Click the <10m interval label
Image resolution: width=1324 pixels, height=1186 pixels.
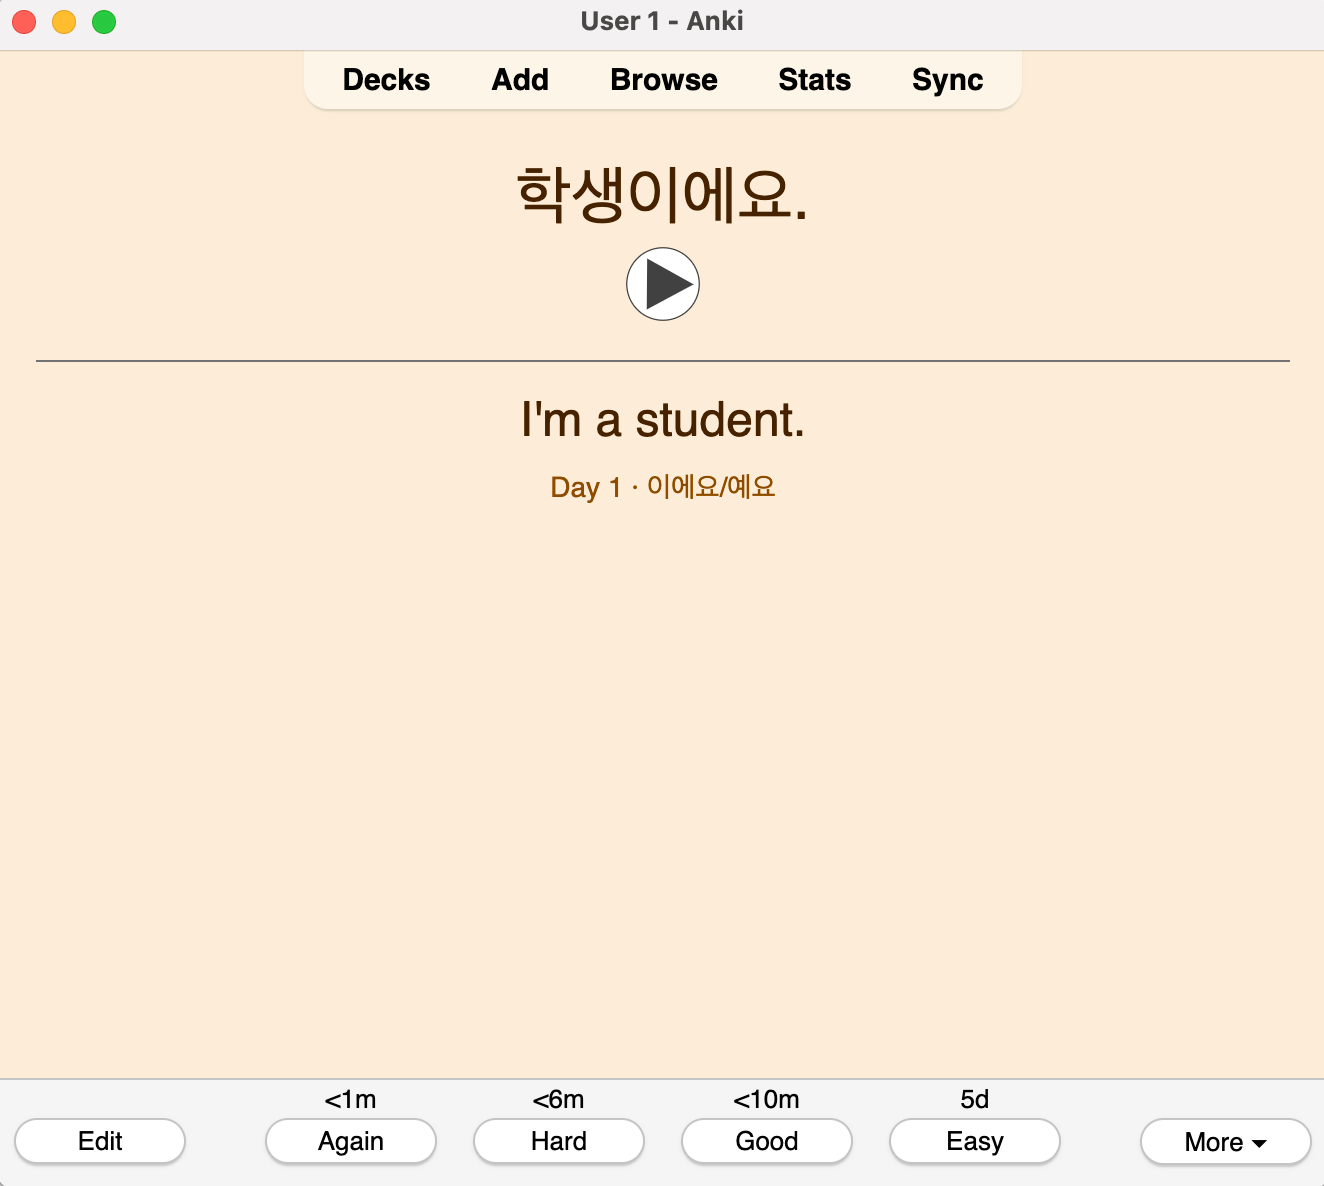tap(767, 1100)
